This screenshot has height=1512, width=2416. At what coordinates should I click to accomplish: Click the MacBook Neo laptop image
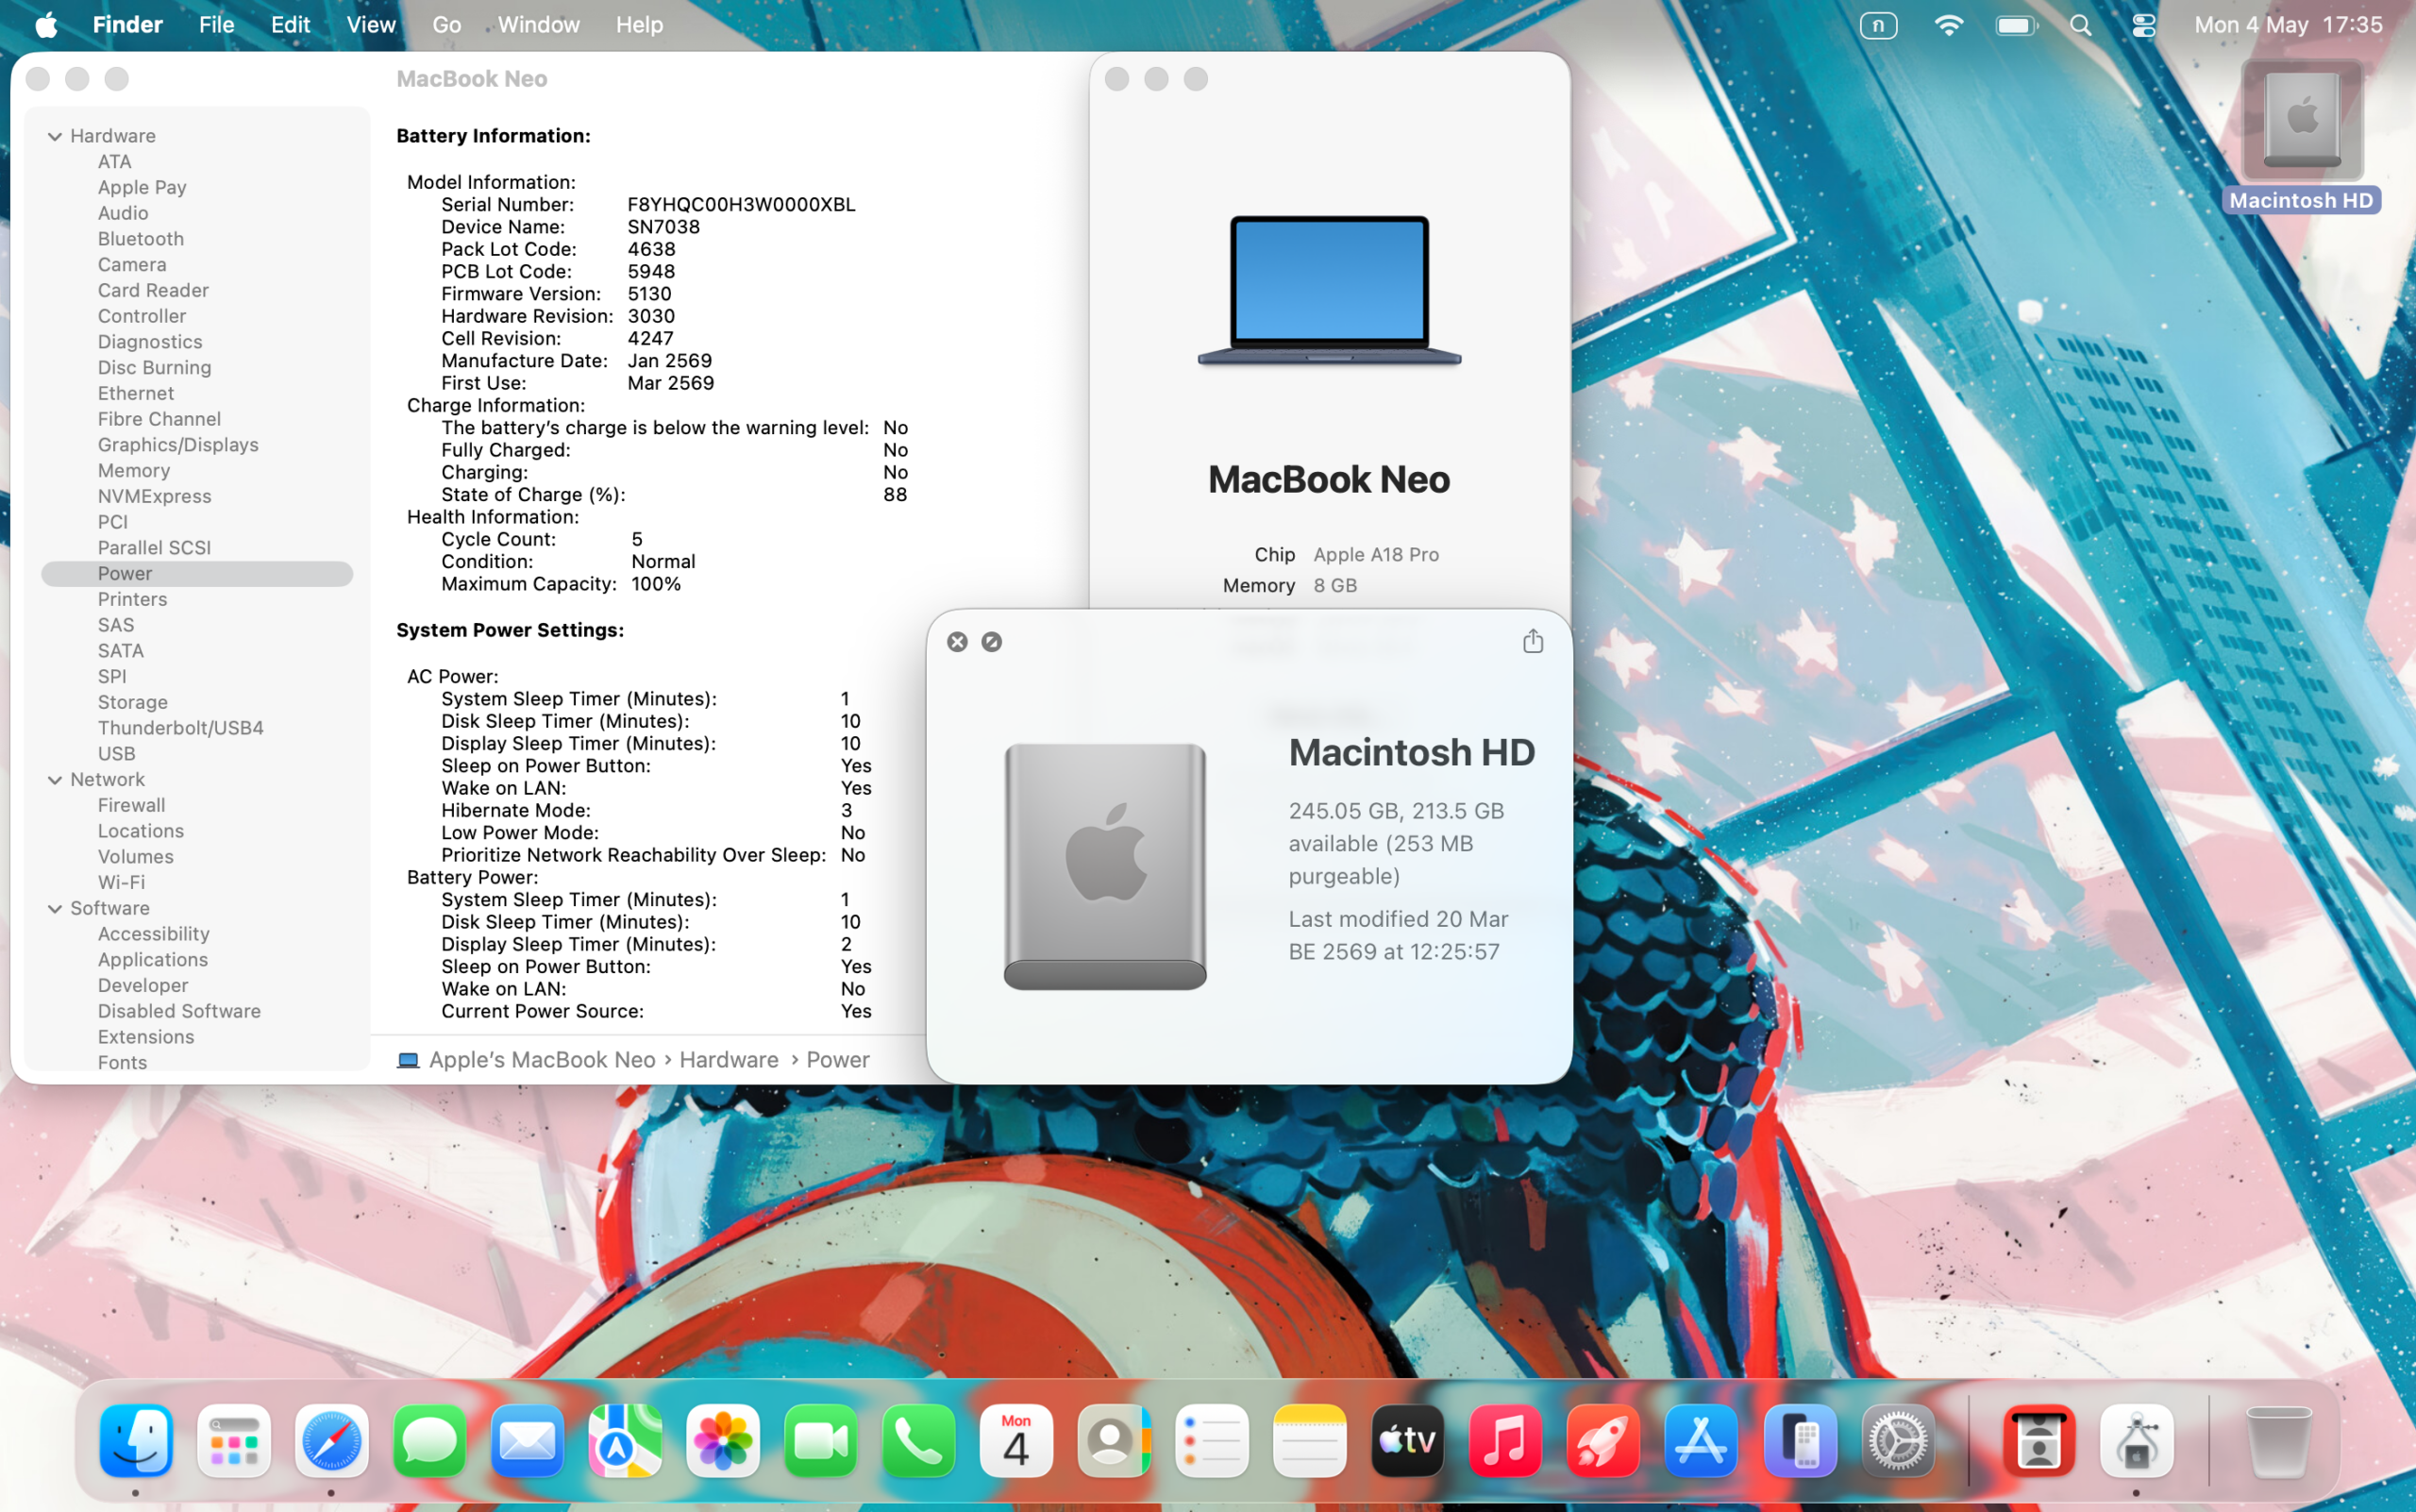(x=1329, y=290)
